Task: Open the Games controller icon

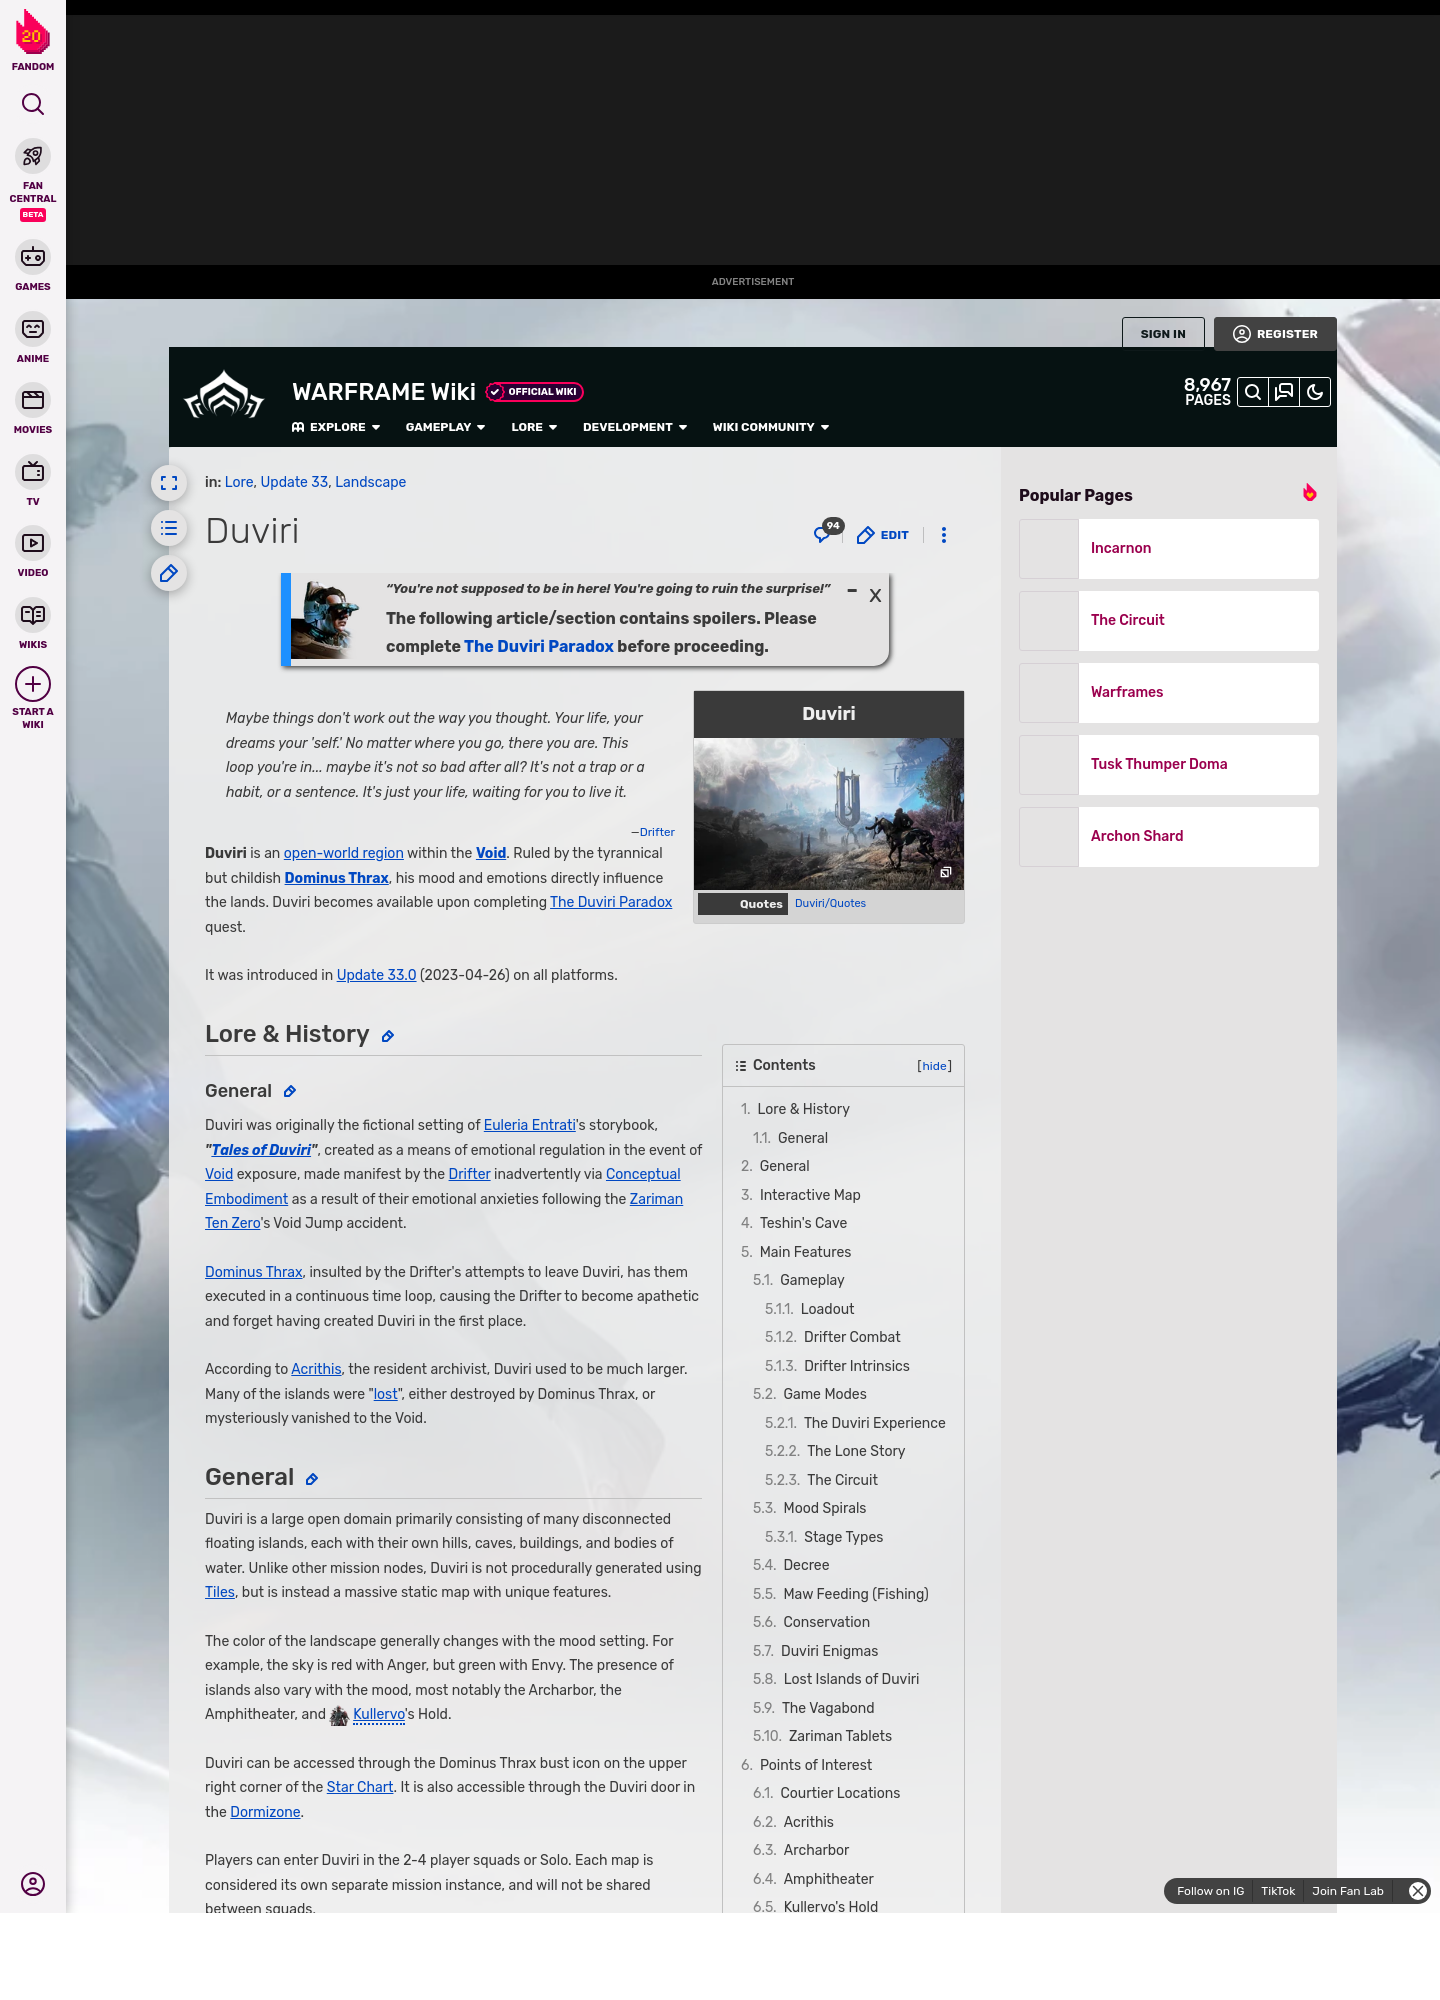Action: [33, 257]
